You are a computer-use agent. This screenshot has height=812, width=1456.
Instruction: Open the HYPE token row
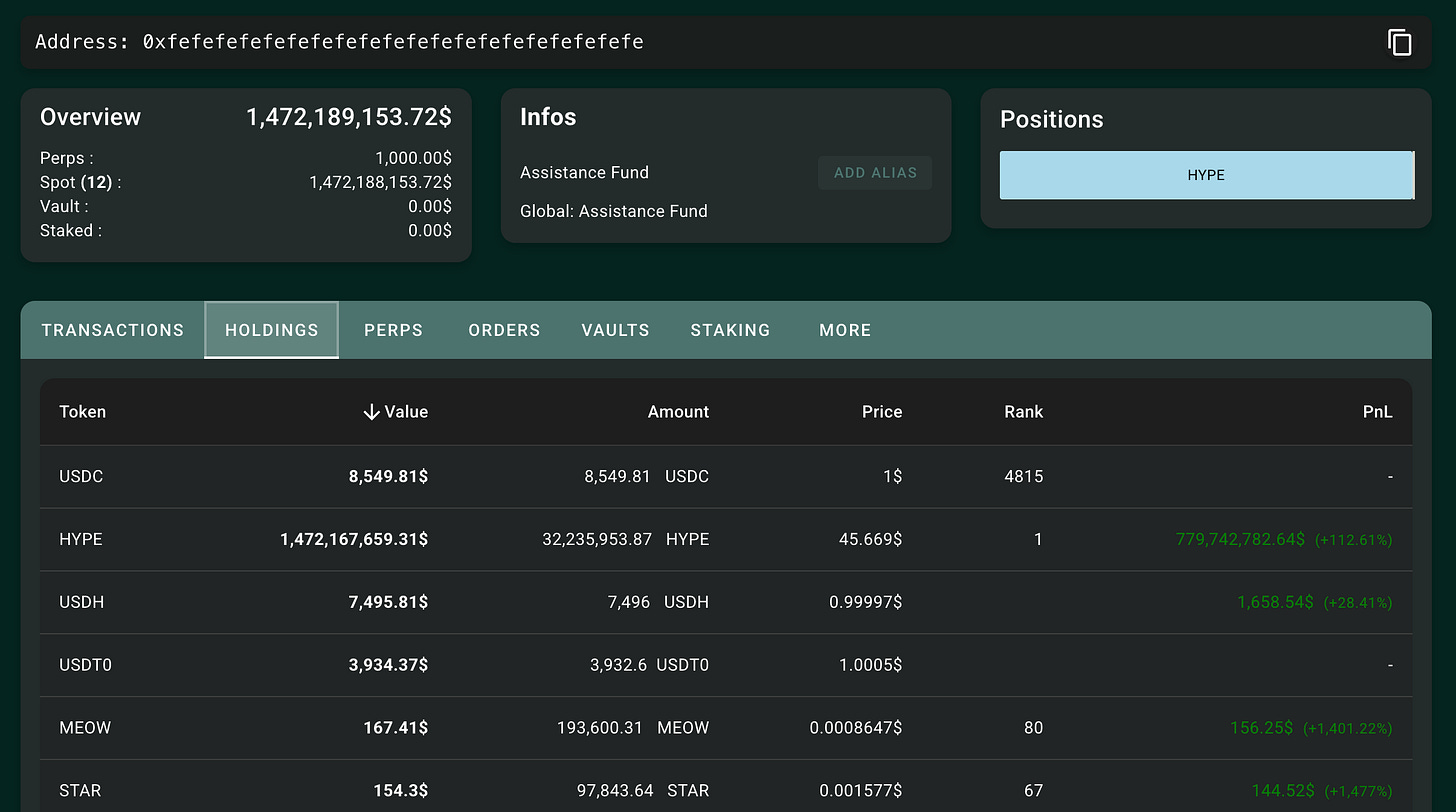[726, 540]
